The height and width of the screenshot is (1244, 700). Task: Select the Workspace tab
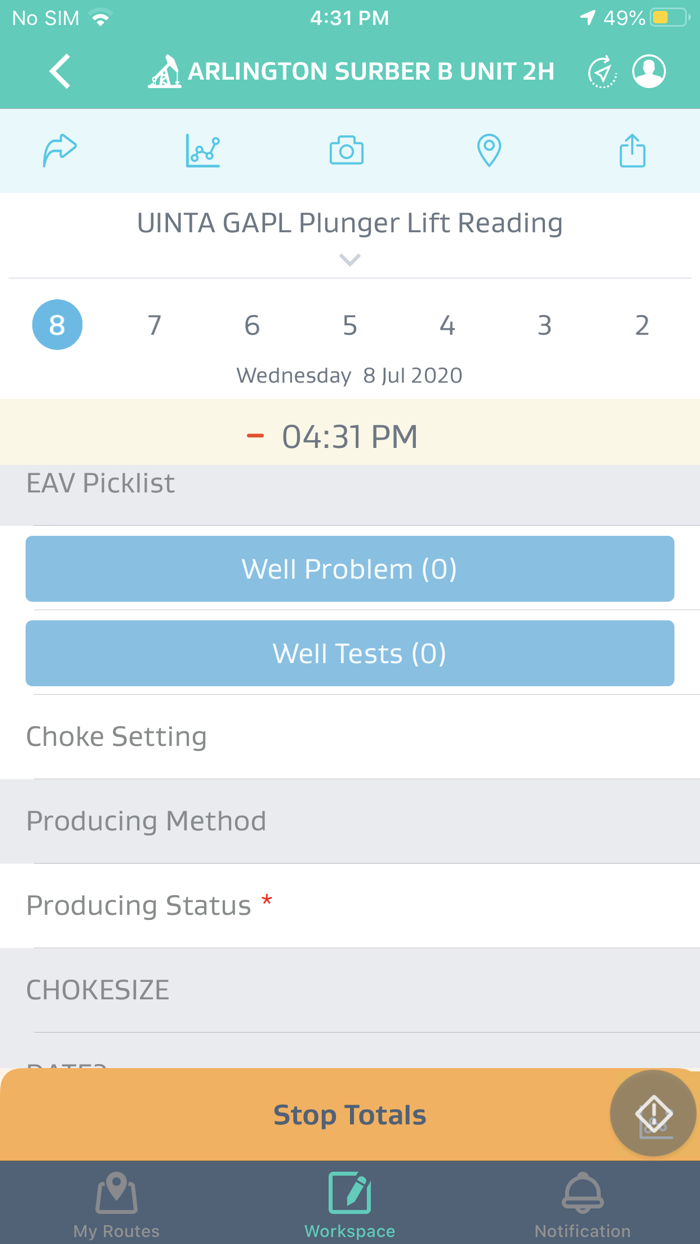(350, 1204)
